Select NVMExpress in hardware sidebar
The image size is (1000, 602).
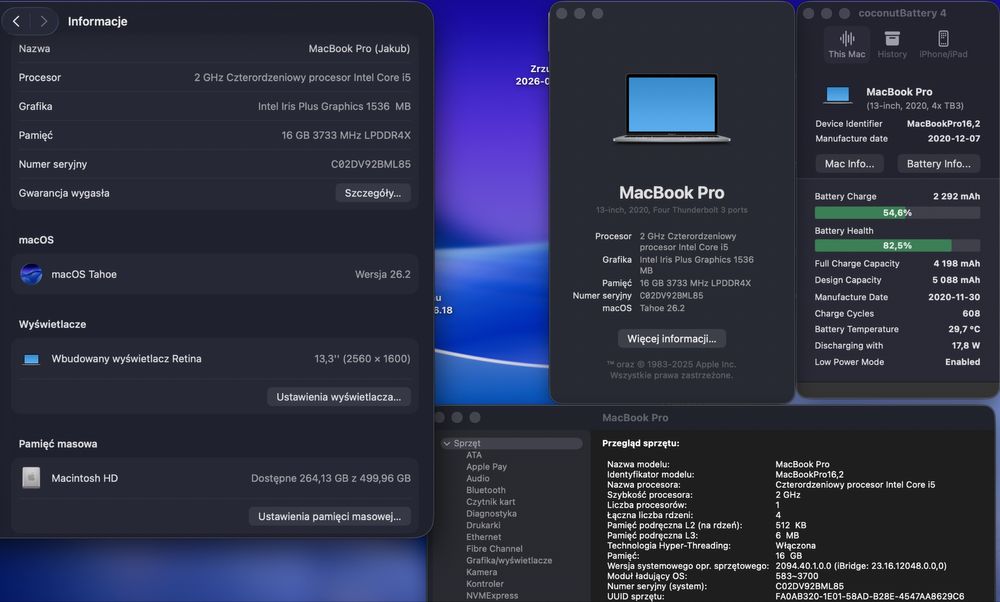click(492, 596)
